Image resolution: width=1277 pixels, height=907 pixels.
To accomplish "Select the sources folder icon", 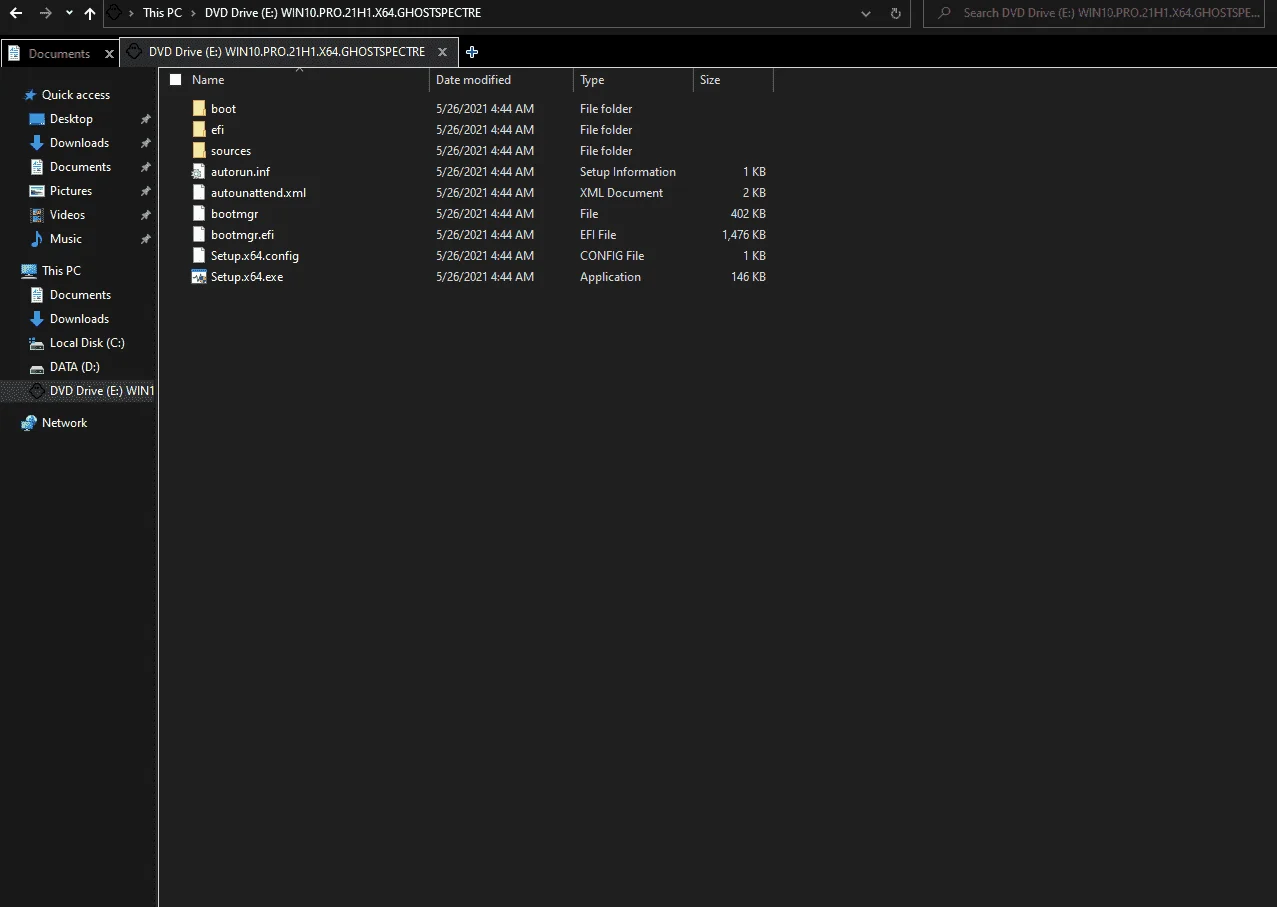I will tap(198, 150).
